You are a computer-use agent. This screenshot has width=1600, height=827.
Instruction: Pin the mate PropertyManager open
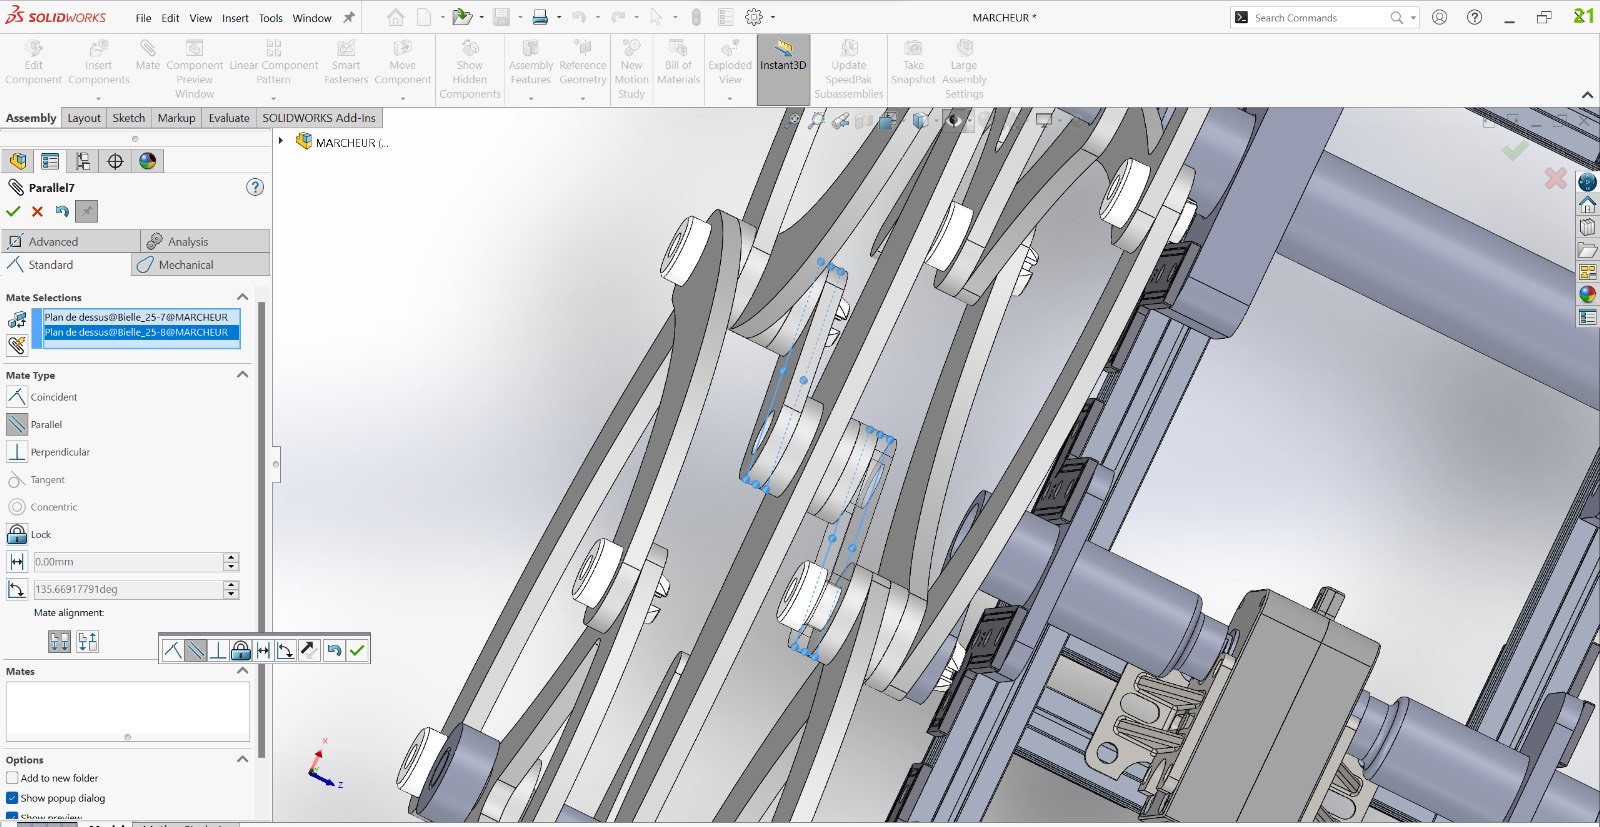[x=87, y=211]
